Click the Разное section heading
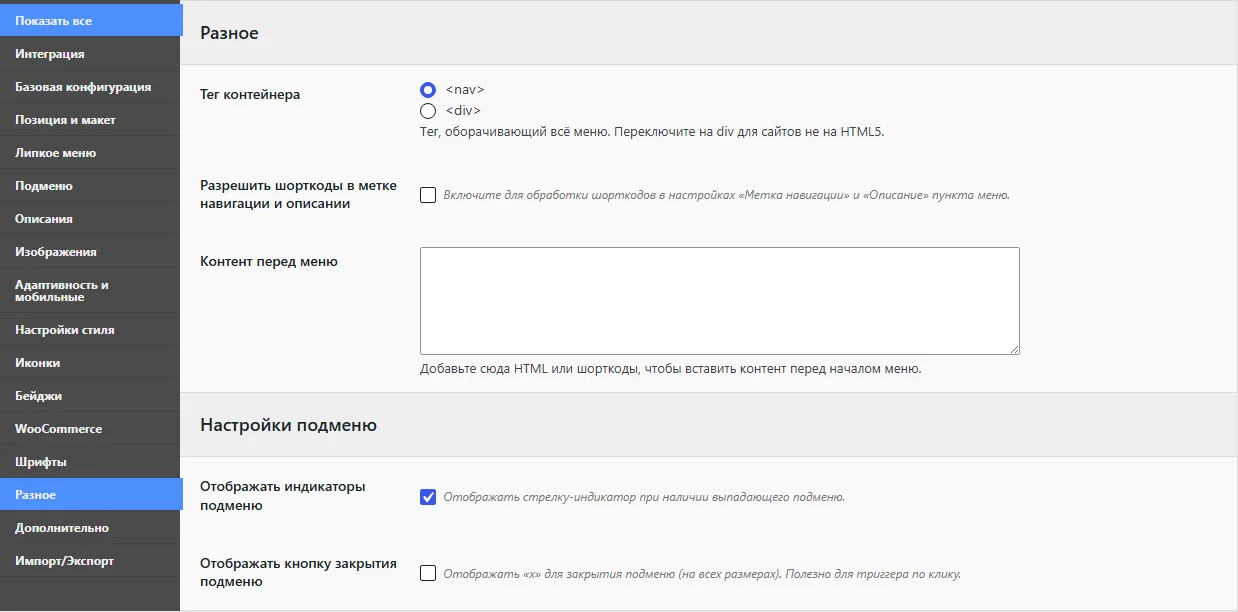Screen dimensions: 1238x612 point(229,33)
